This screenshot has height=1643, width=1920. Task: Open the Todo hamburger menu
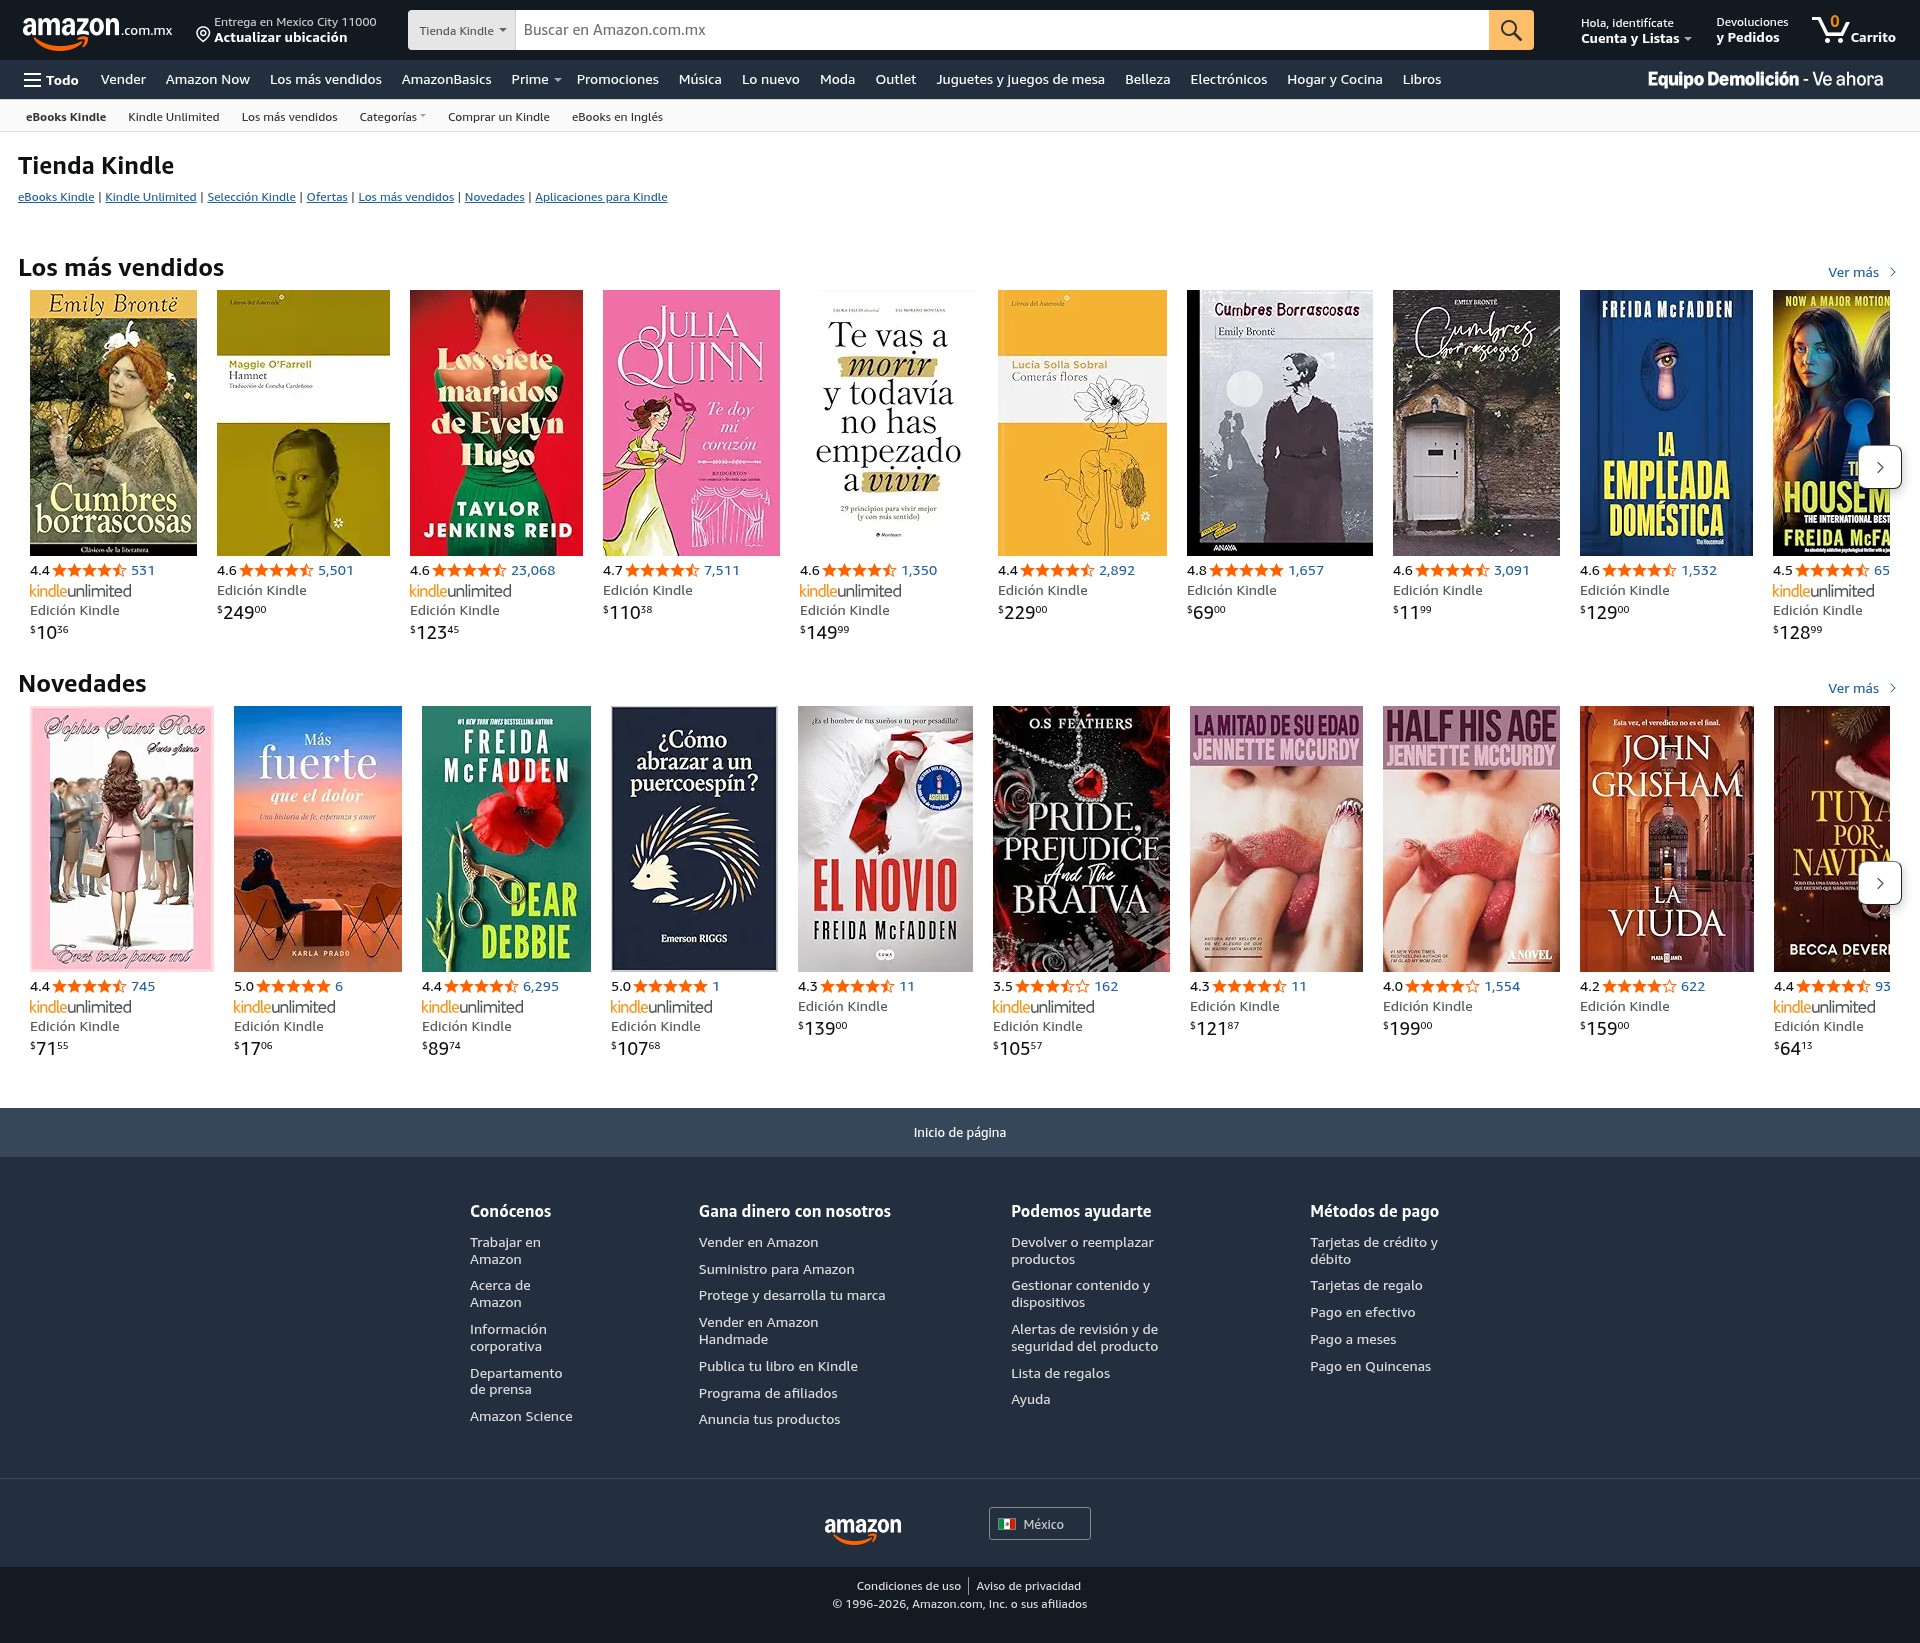click(x=51, y=80)
